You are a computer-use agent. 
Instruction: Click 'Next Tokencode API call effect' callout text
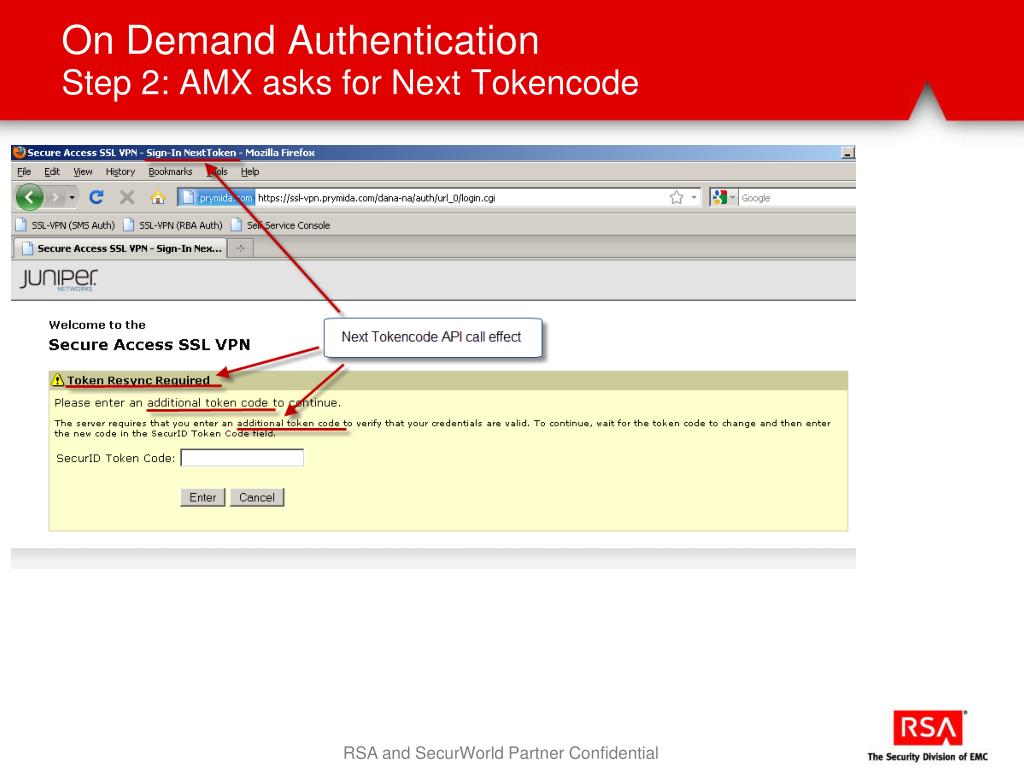point(431,337)
